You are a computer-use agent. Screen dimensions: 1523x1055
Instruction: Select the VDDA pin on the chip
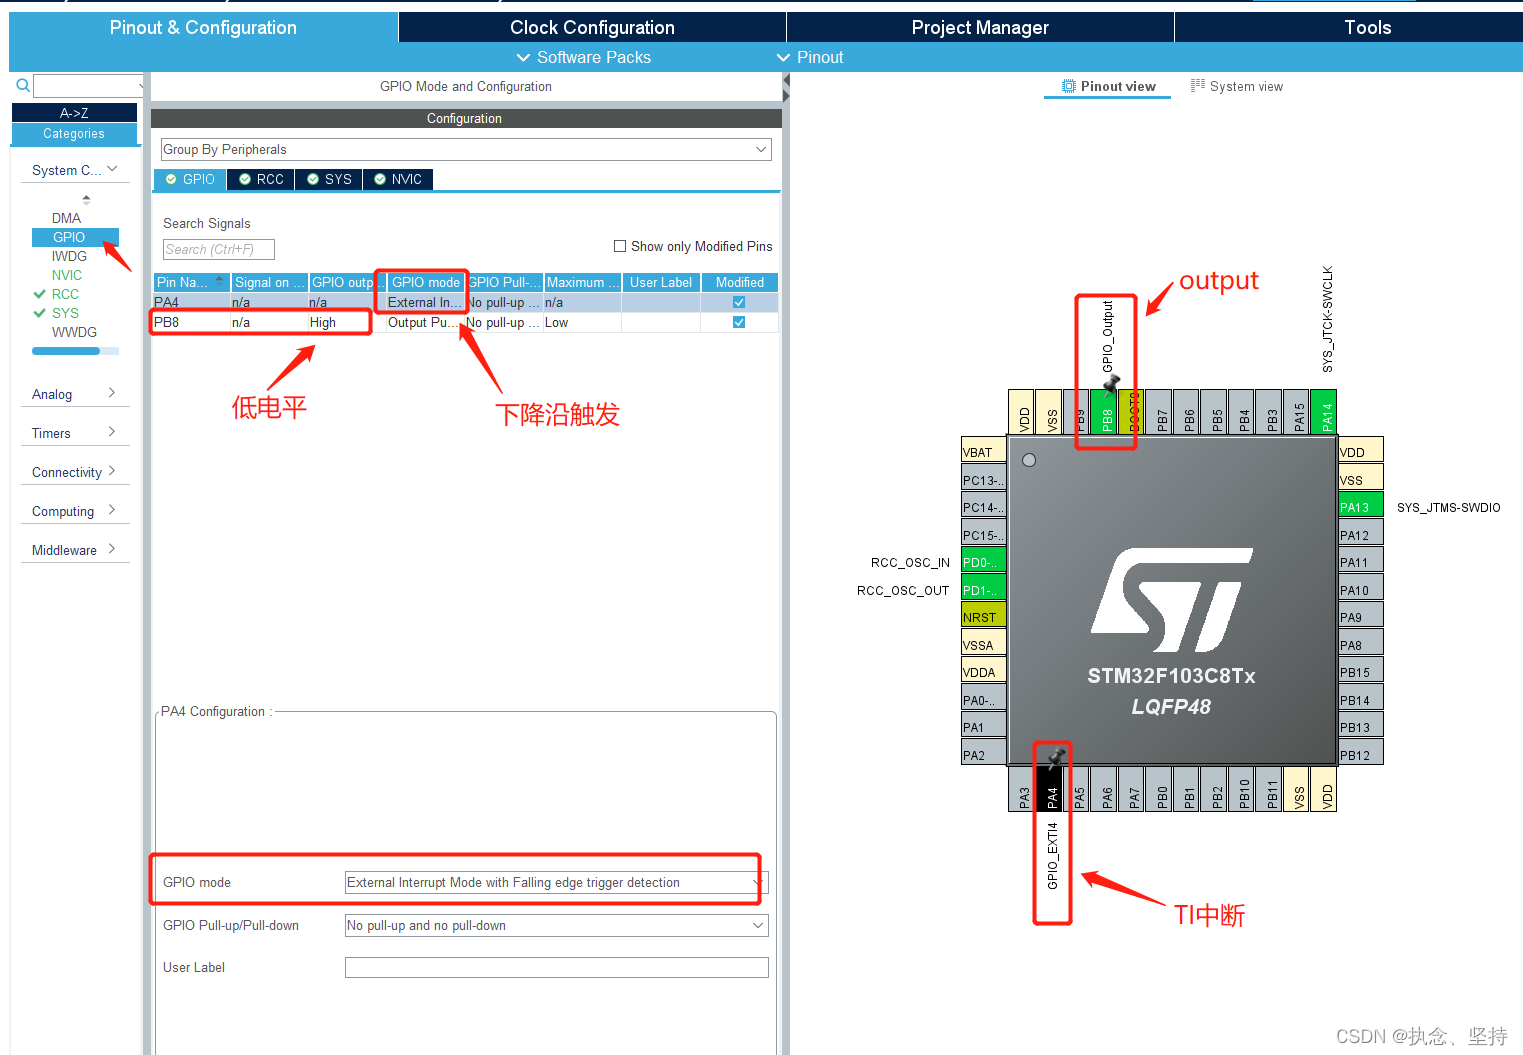click(x=983, y=670)
